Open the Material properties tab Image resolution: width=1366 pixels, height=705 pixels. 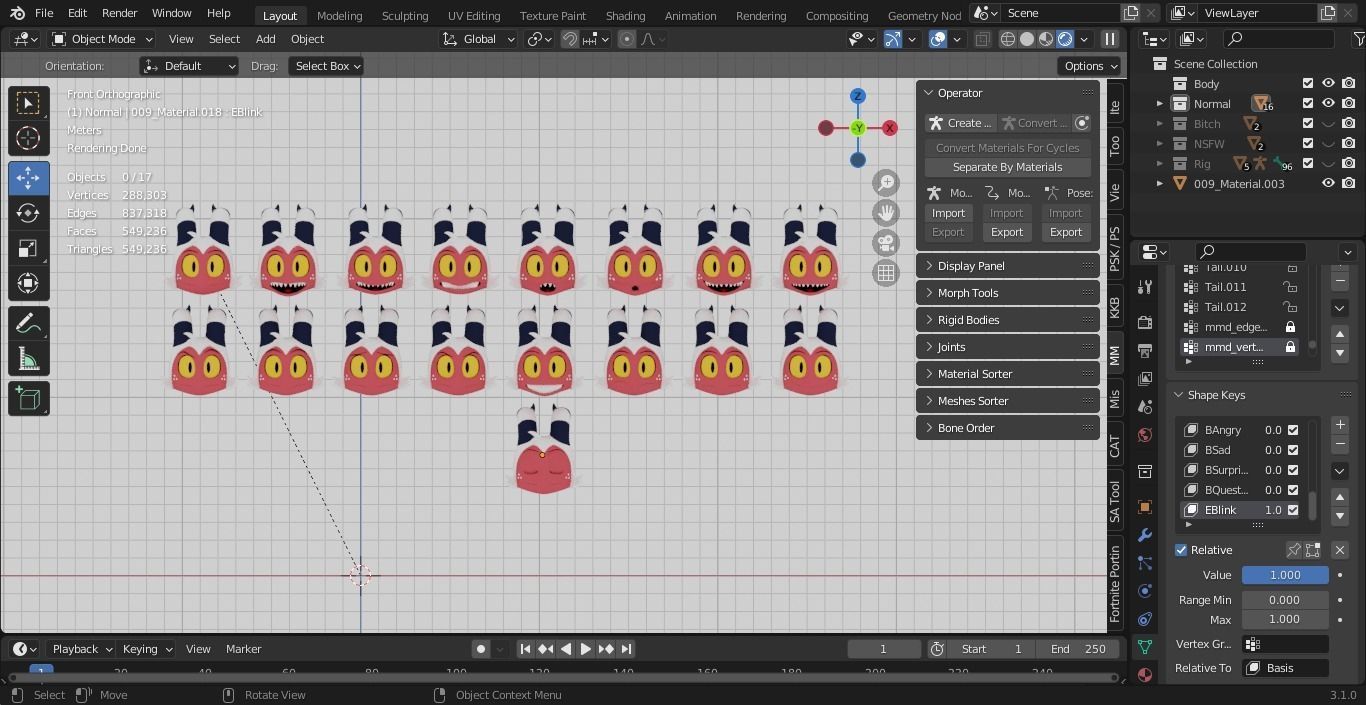click(1145, 675)
